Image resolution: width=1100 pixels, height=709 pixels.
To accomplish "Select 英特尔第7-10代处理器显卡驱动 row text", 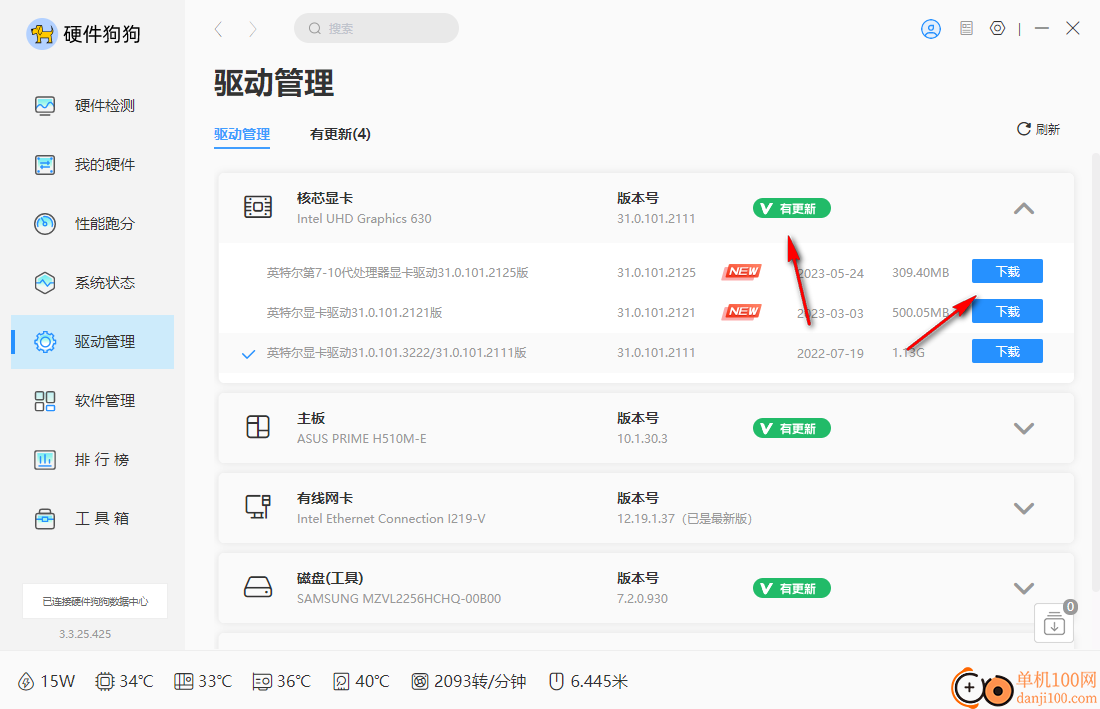I will [x=398, y=272].
